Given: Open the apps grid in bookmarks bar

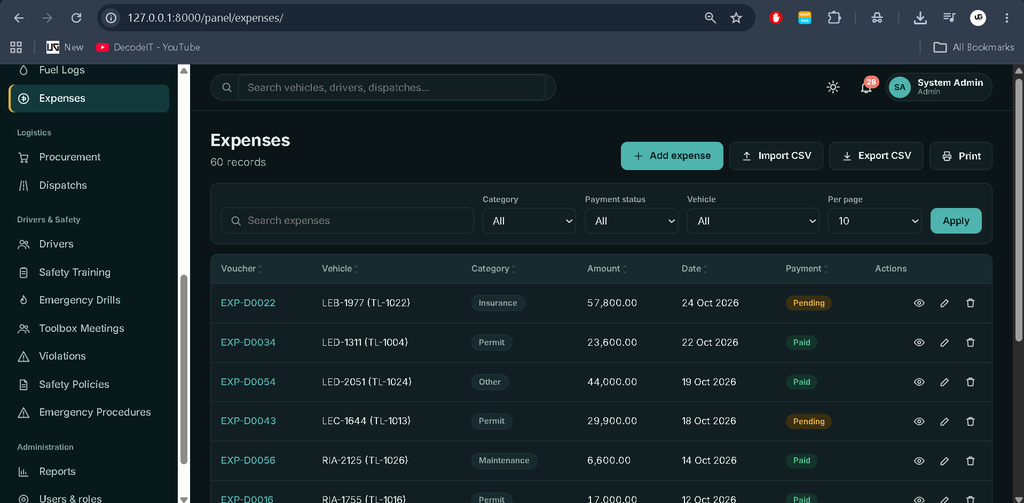Looking at the screenshot, I should tap(16, 47).
